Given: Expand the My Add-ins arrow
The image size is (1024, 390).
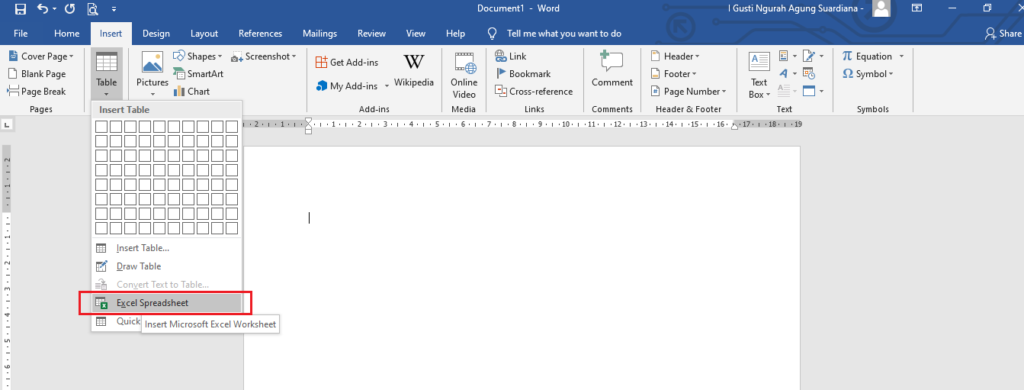Looking at the screenshot, I should point(387,86).
